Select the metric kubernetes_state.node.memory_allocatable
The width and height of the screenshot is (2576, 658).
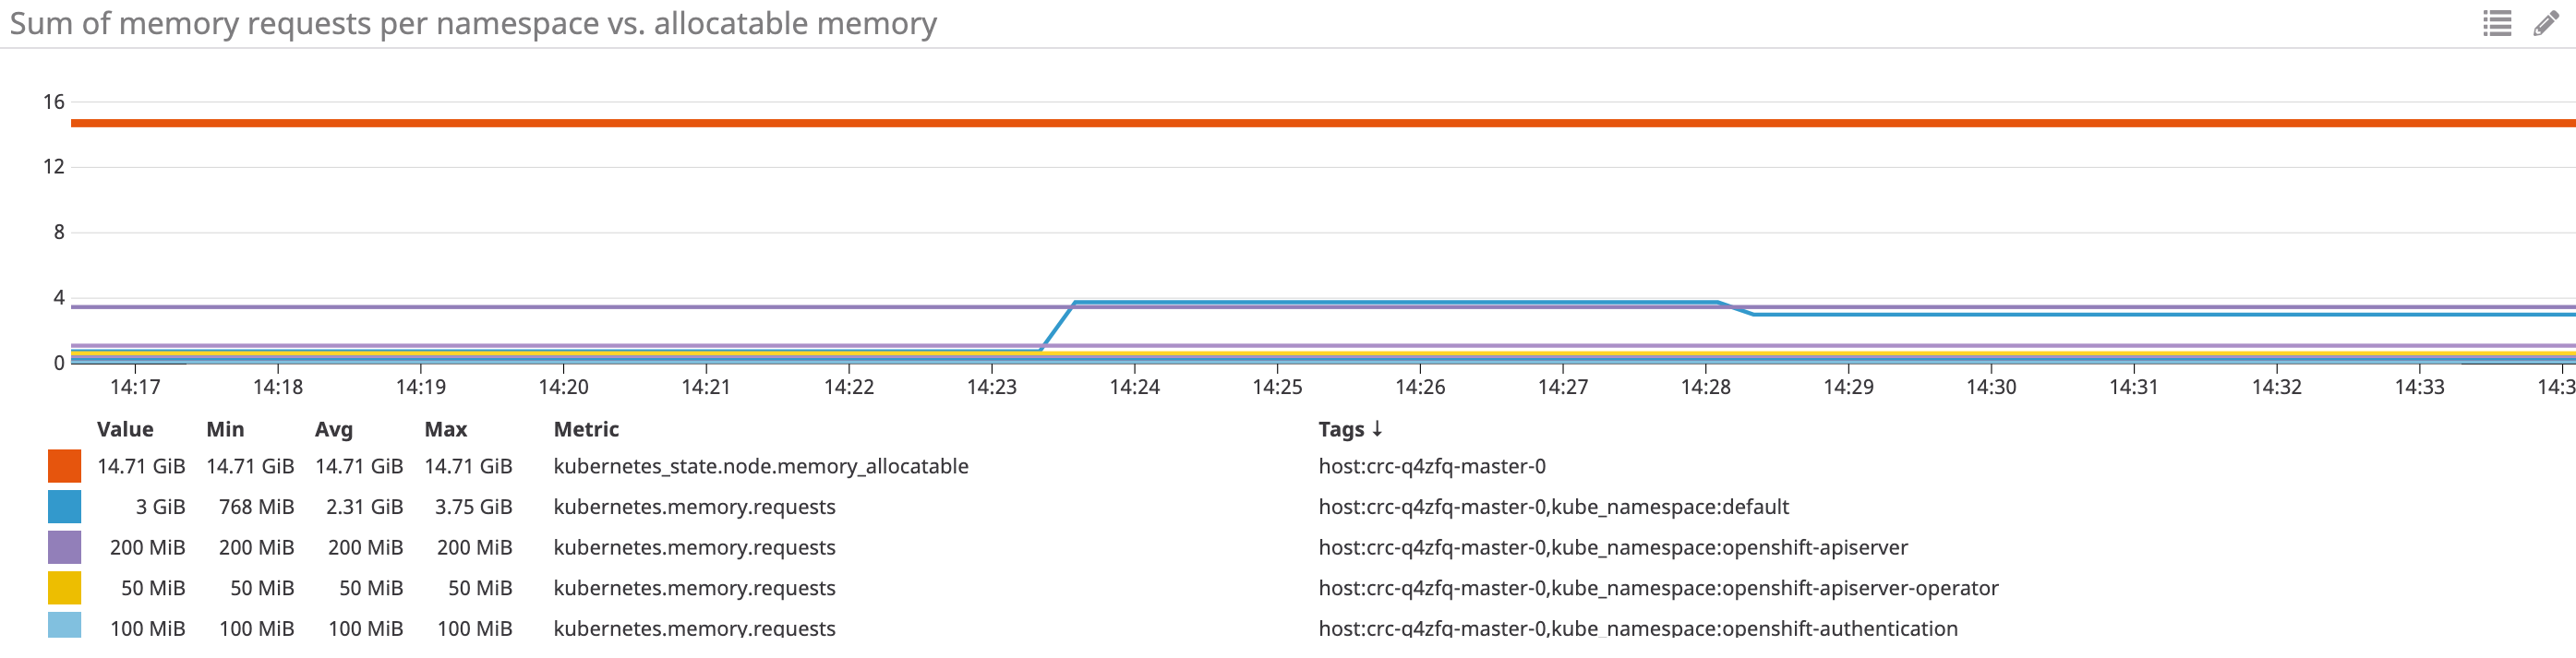(x=761, y=466)
